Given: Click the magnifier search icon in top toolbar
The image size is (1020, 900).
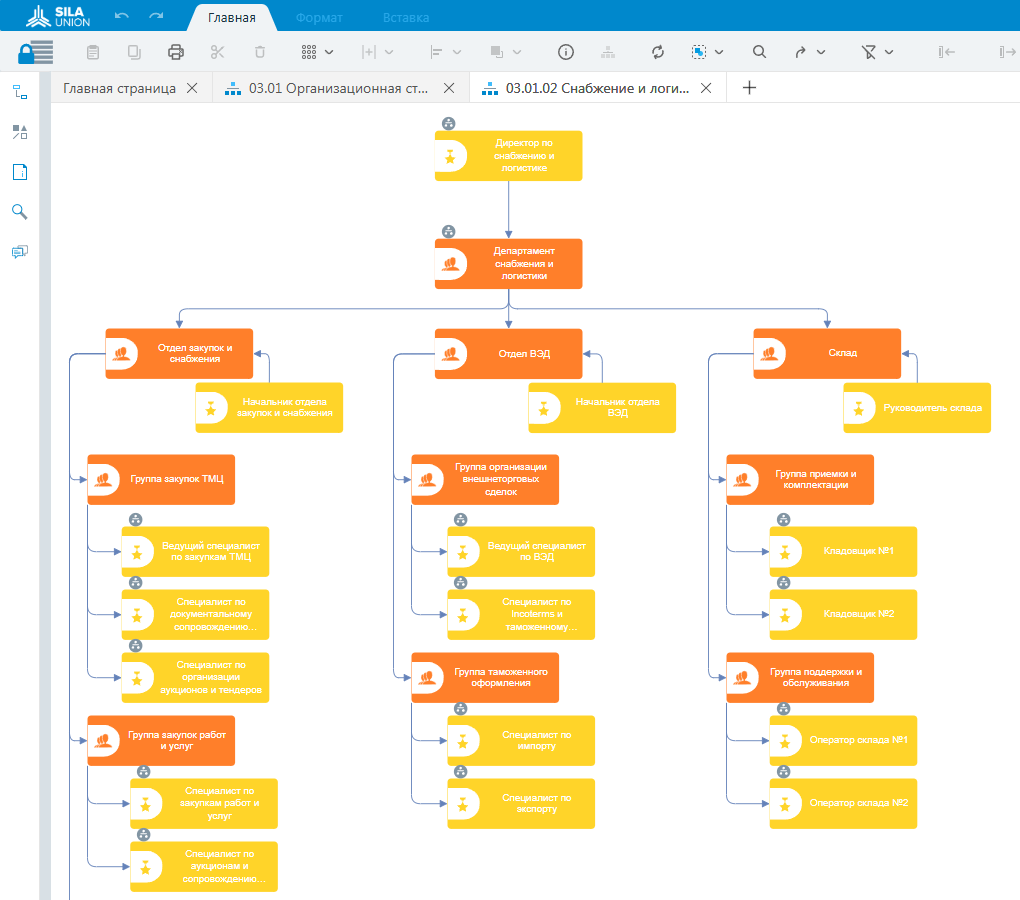Looking at the screenshot, I should [759, 52].
